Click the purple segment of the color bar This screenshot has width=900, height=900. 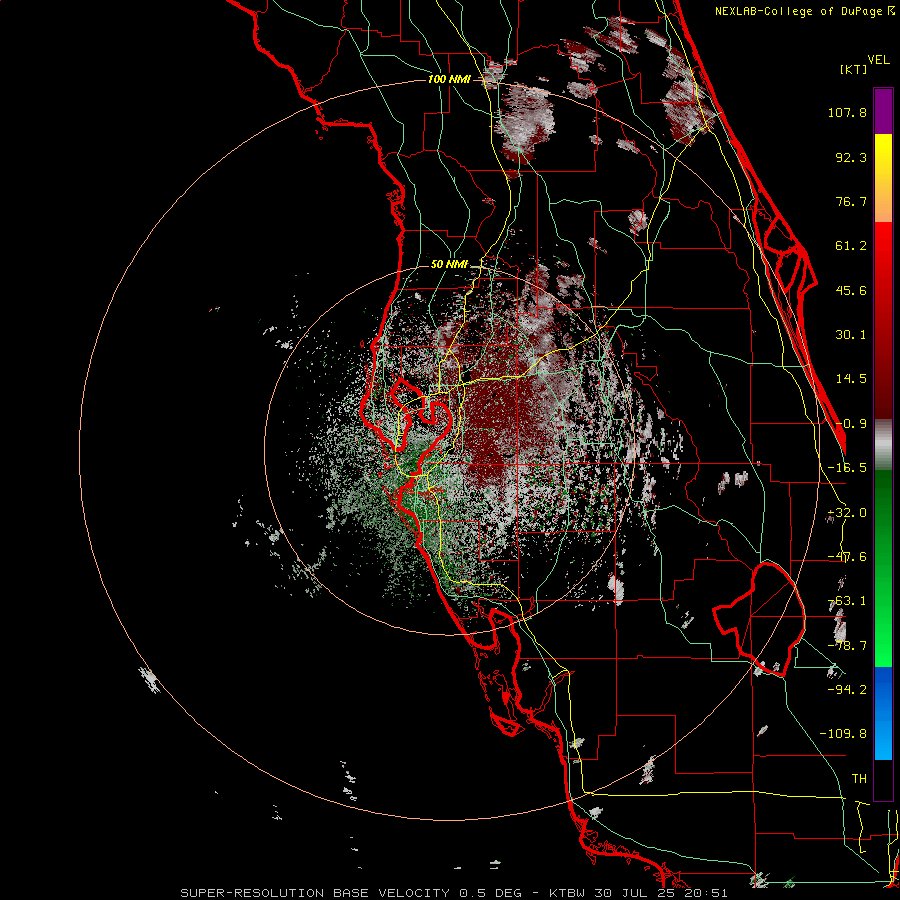click(883, 111)
